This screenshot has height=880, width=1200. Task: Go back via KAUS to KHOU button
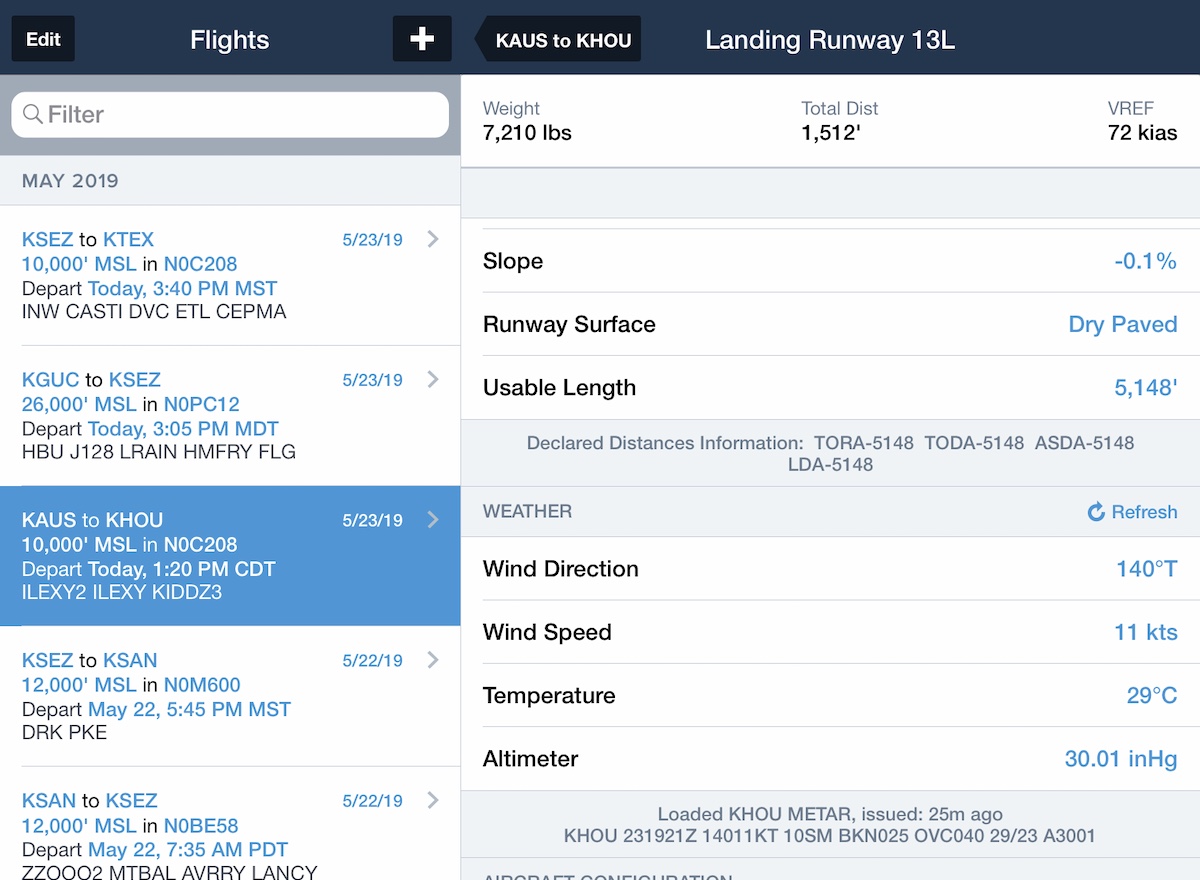pyautogui.click(x=557, y=40)
